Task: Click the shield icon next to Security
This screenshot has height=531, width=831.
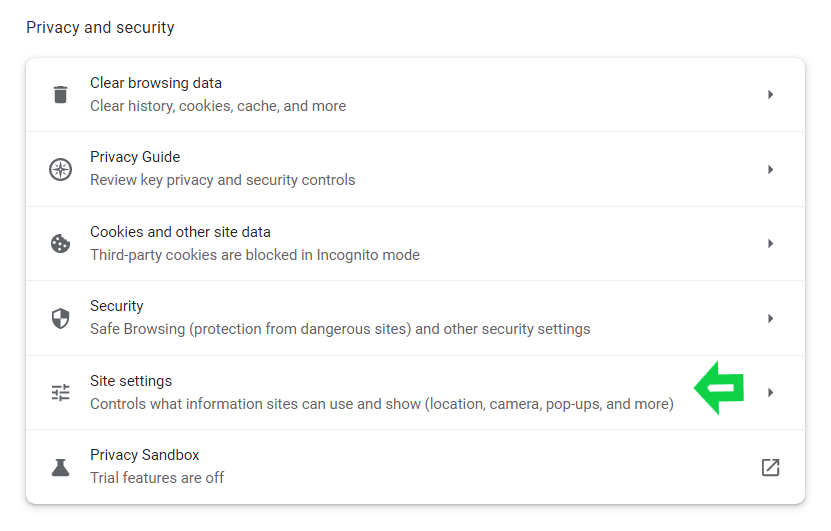Action: (x=61, y=318)
